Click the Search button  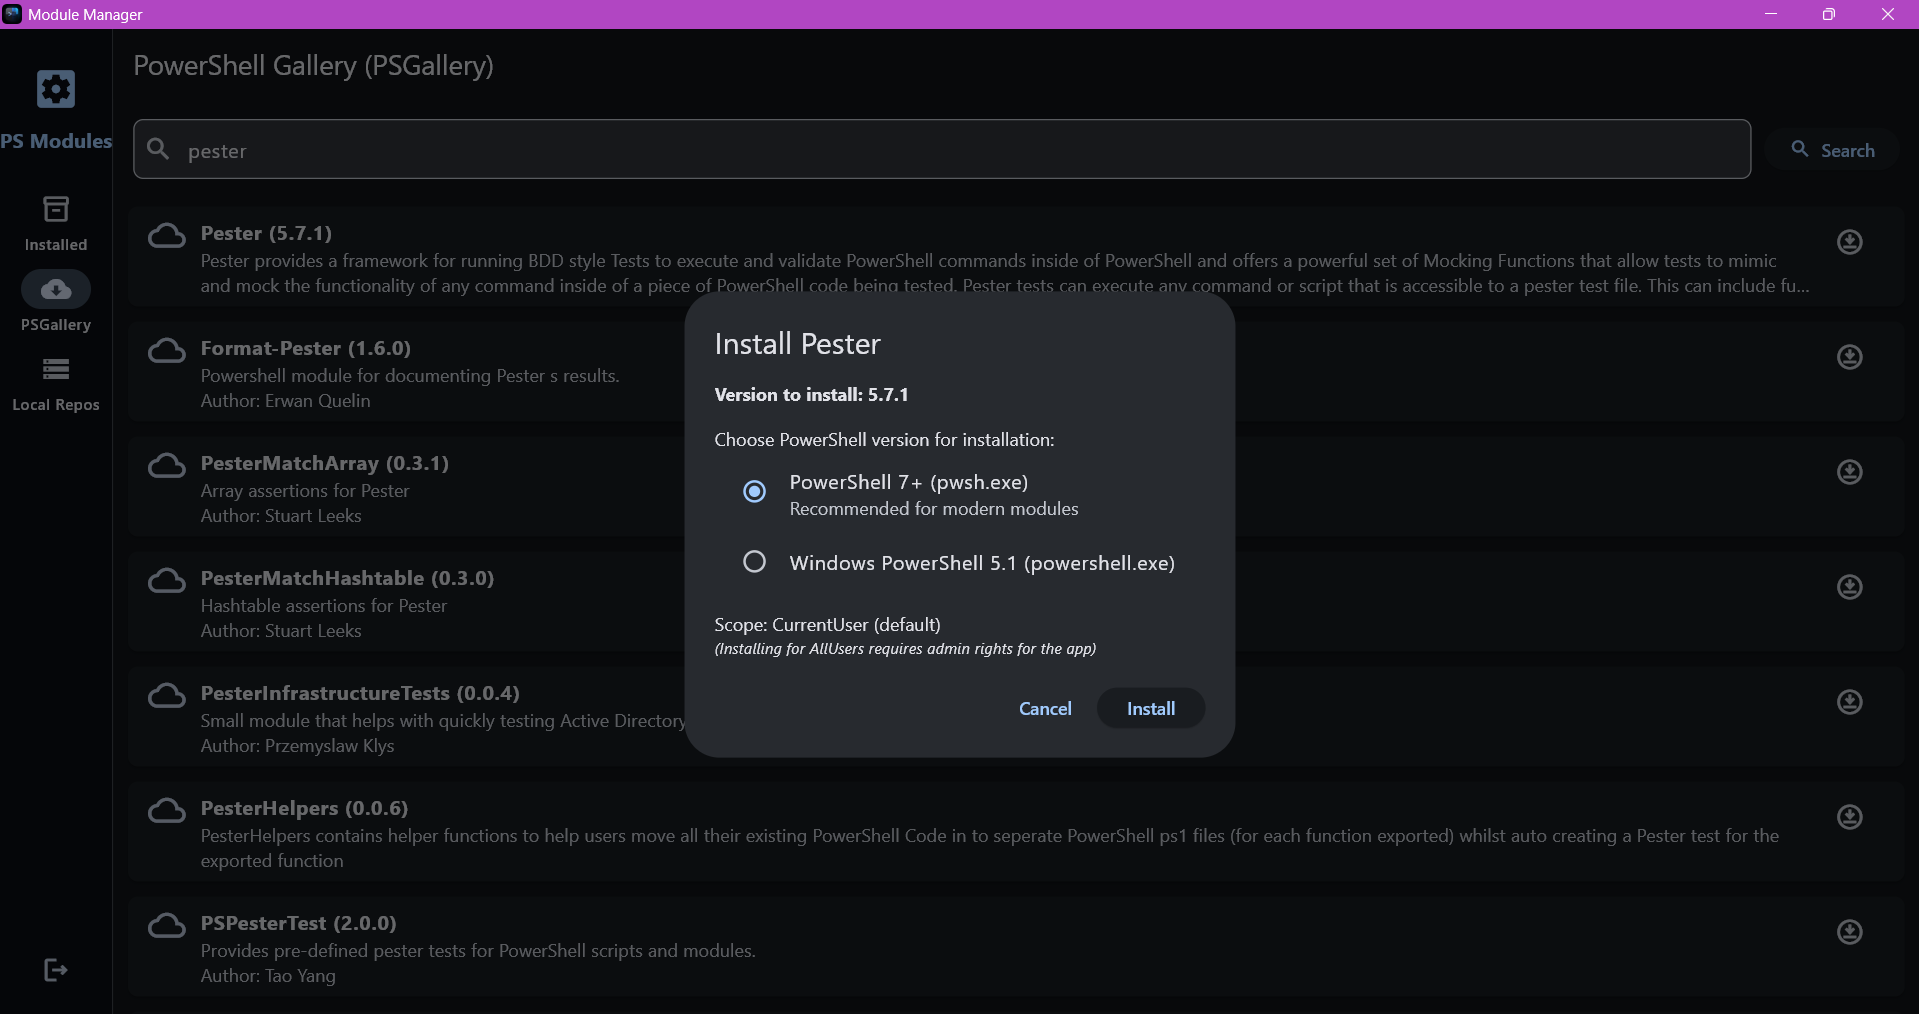[x=1833, y=150]
